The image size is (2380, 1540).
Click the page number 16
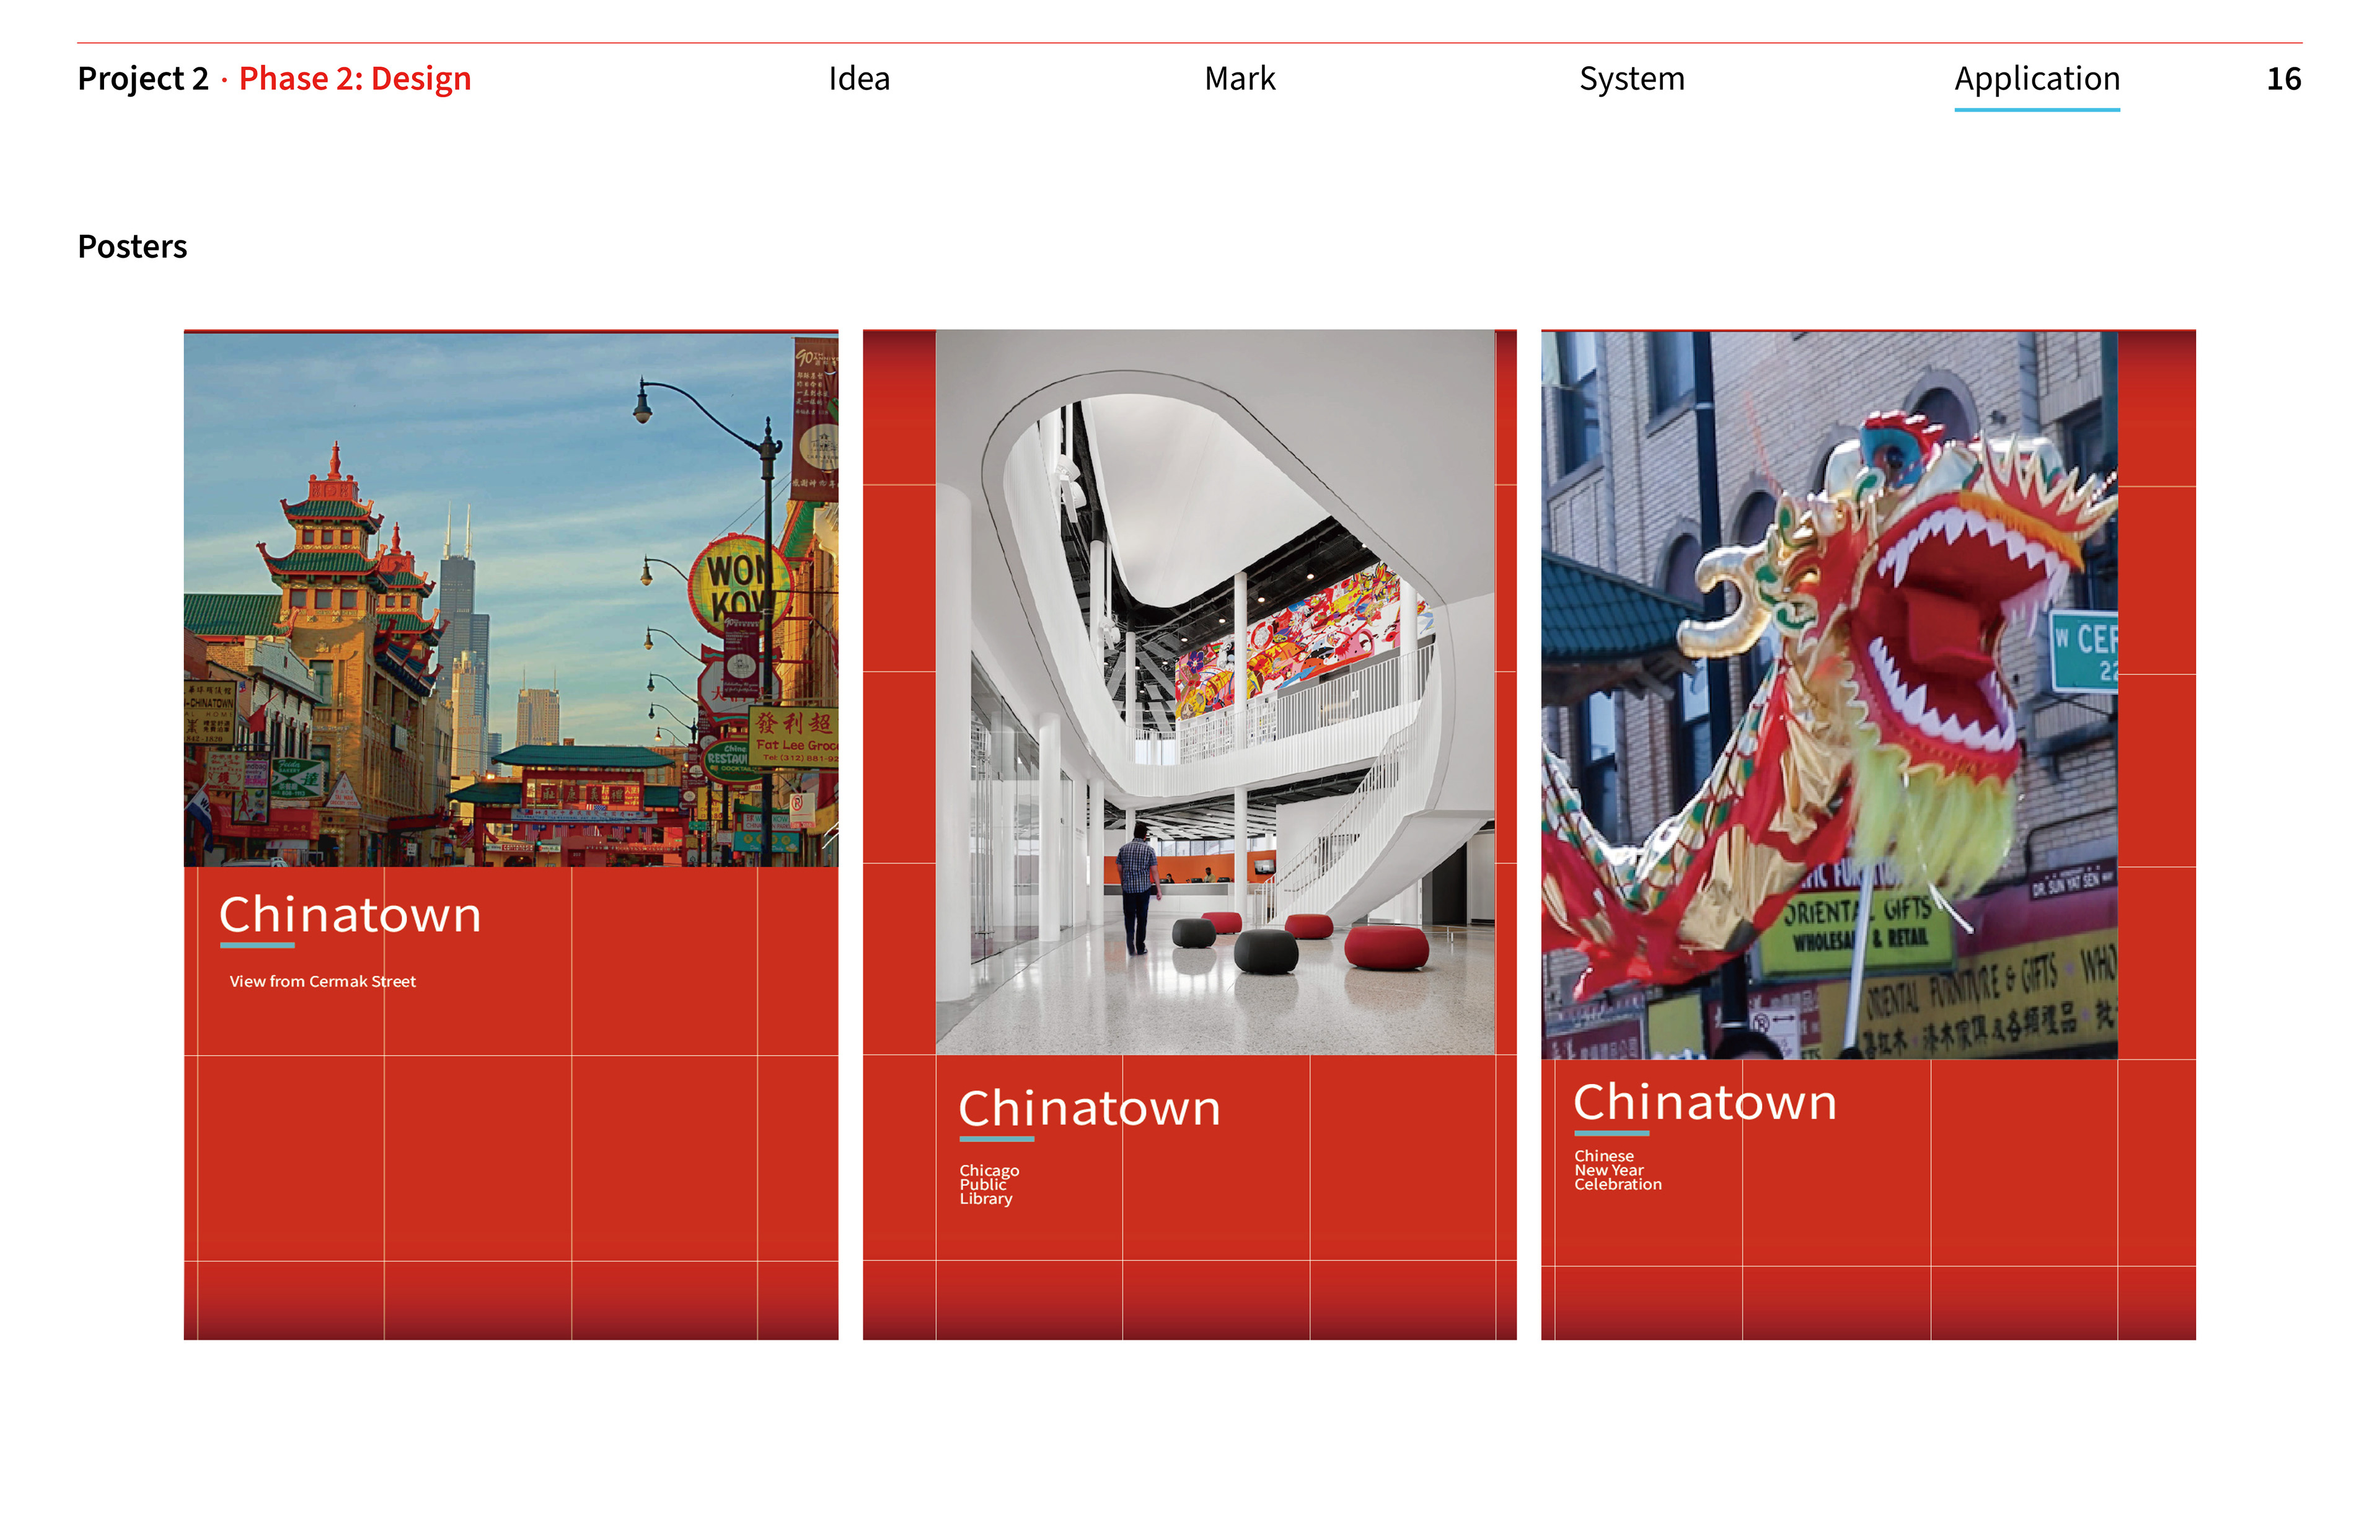coord(2284,78)
